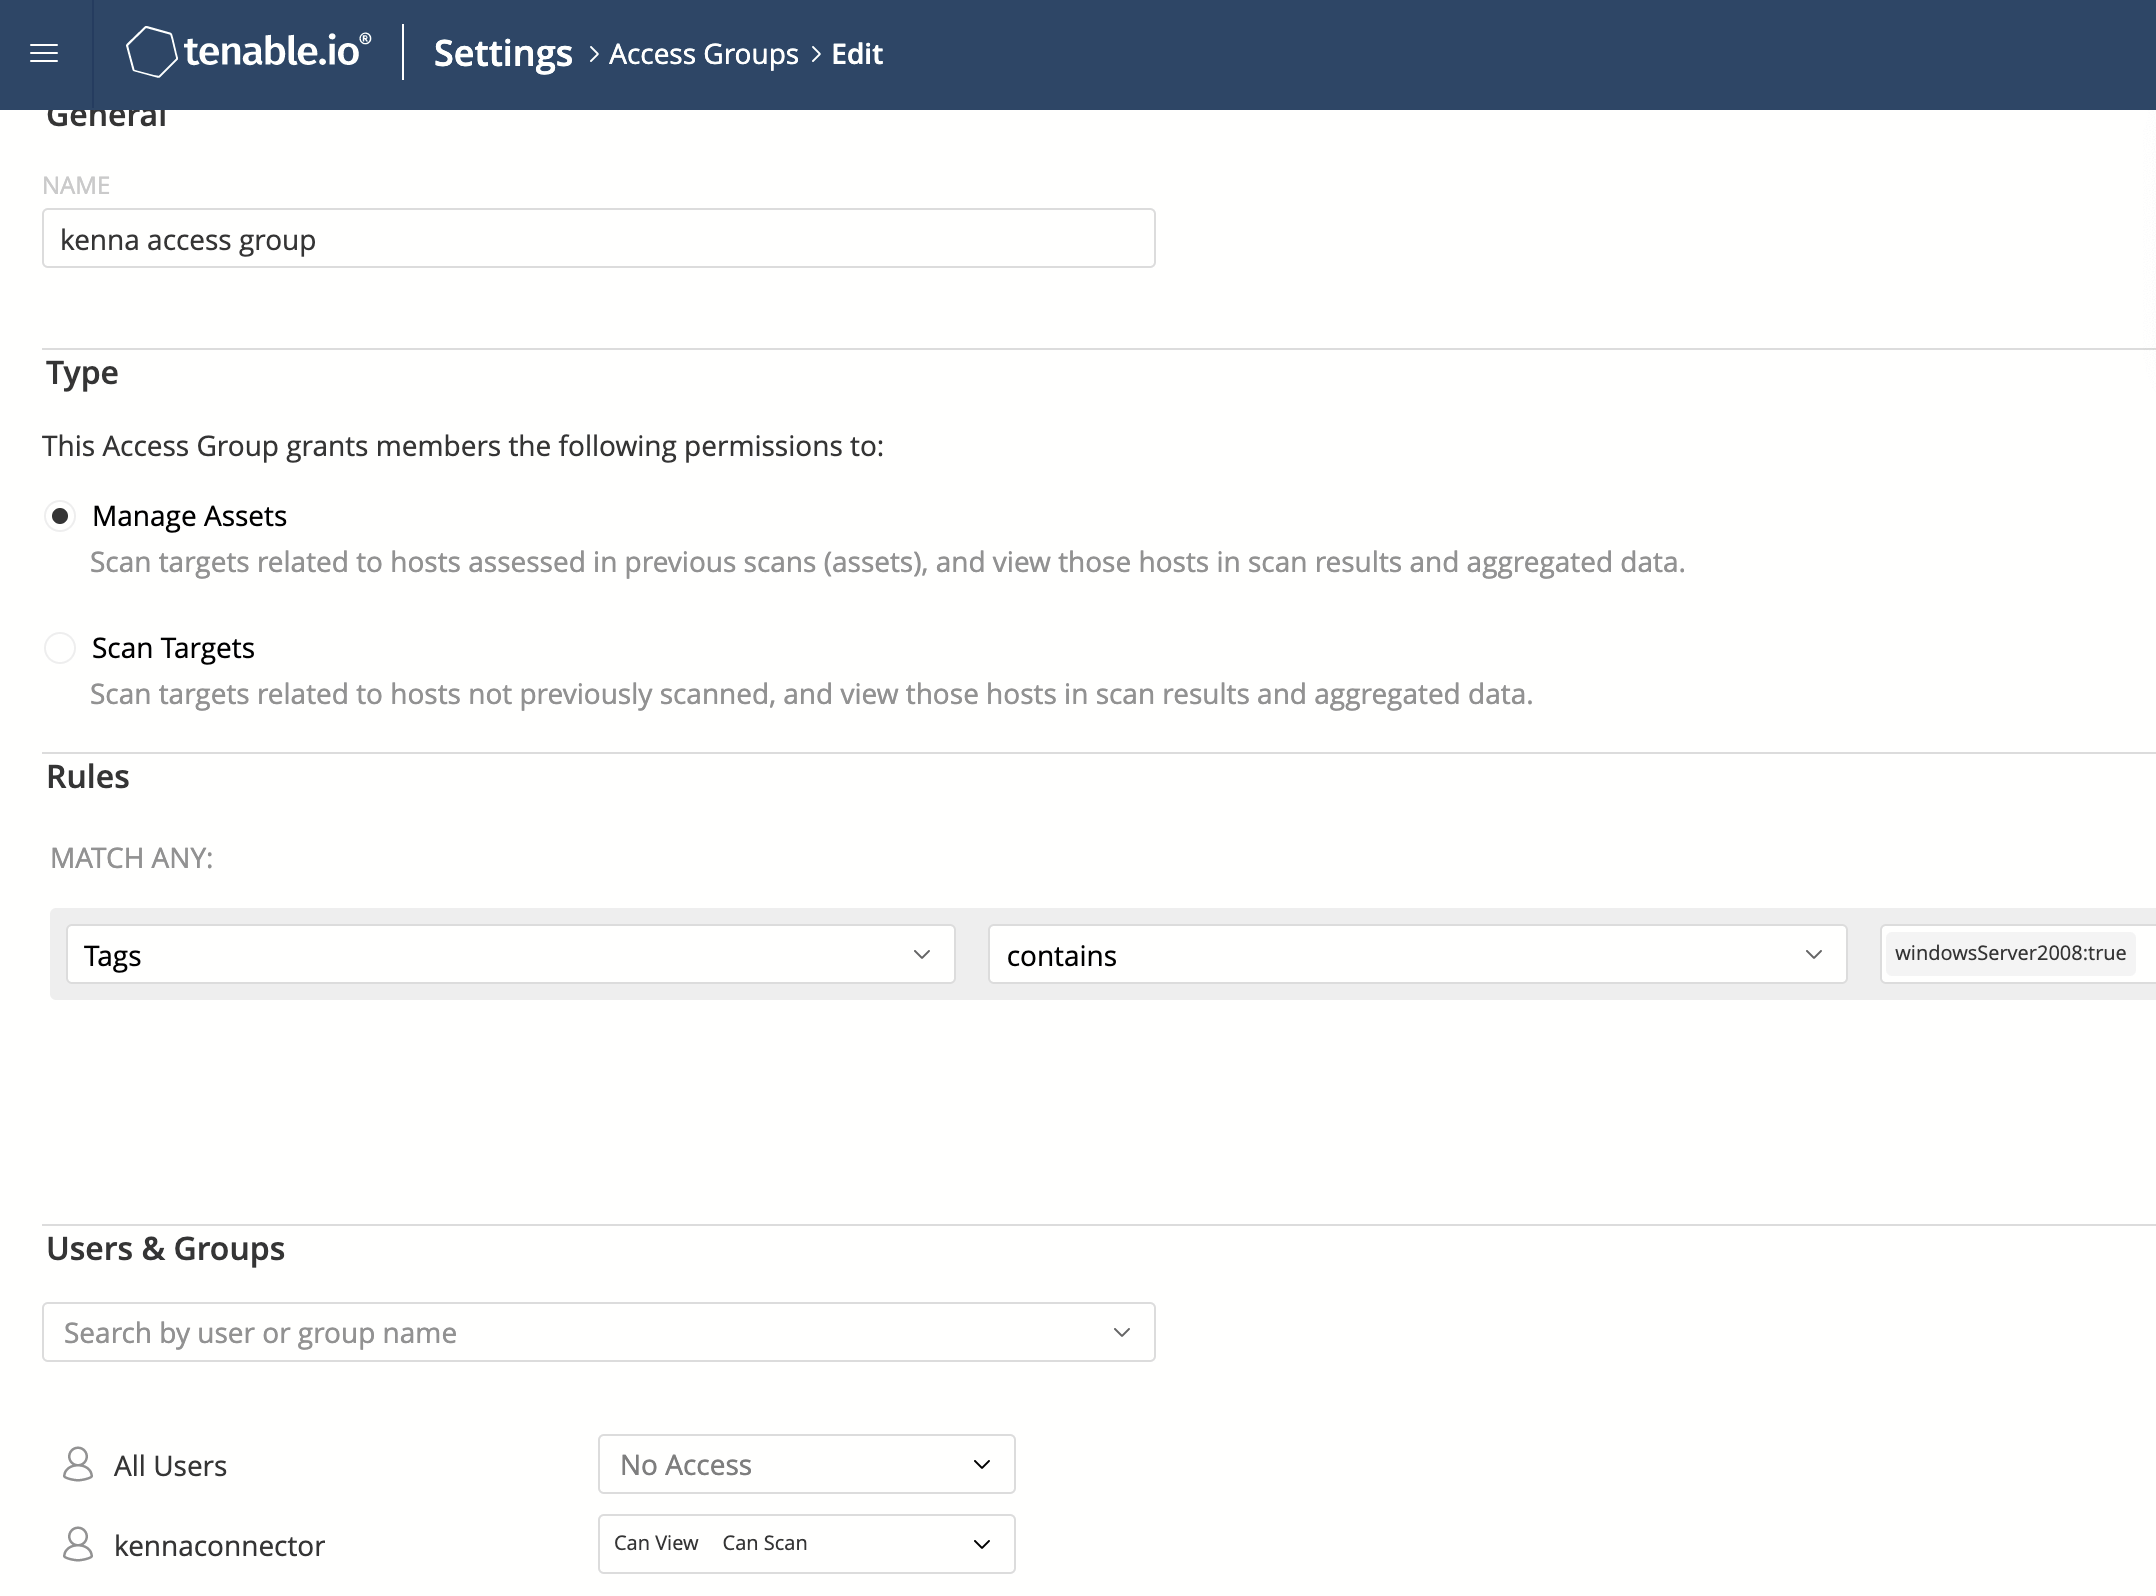Select the Manage Assets radio button

pyautogui.click(x=60, y=516)
